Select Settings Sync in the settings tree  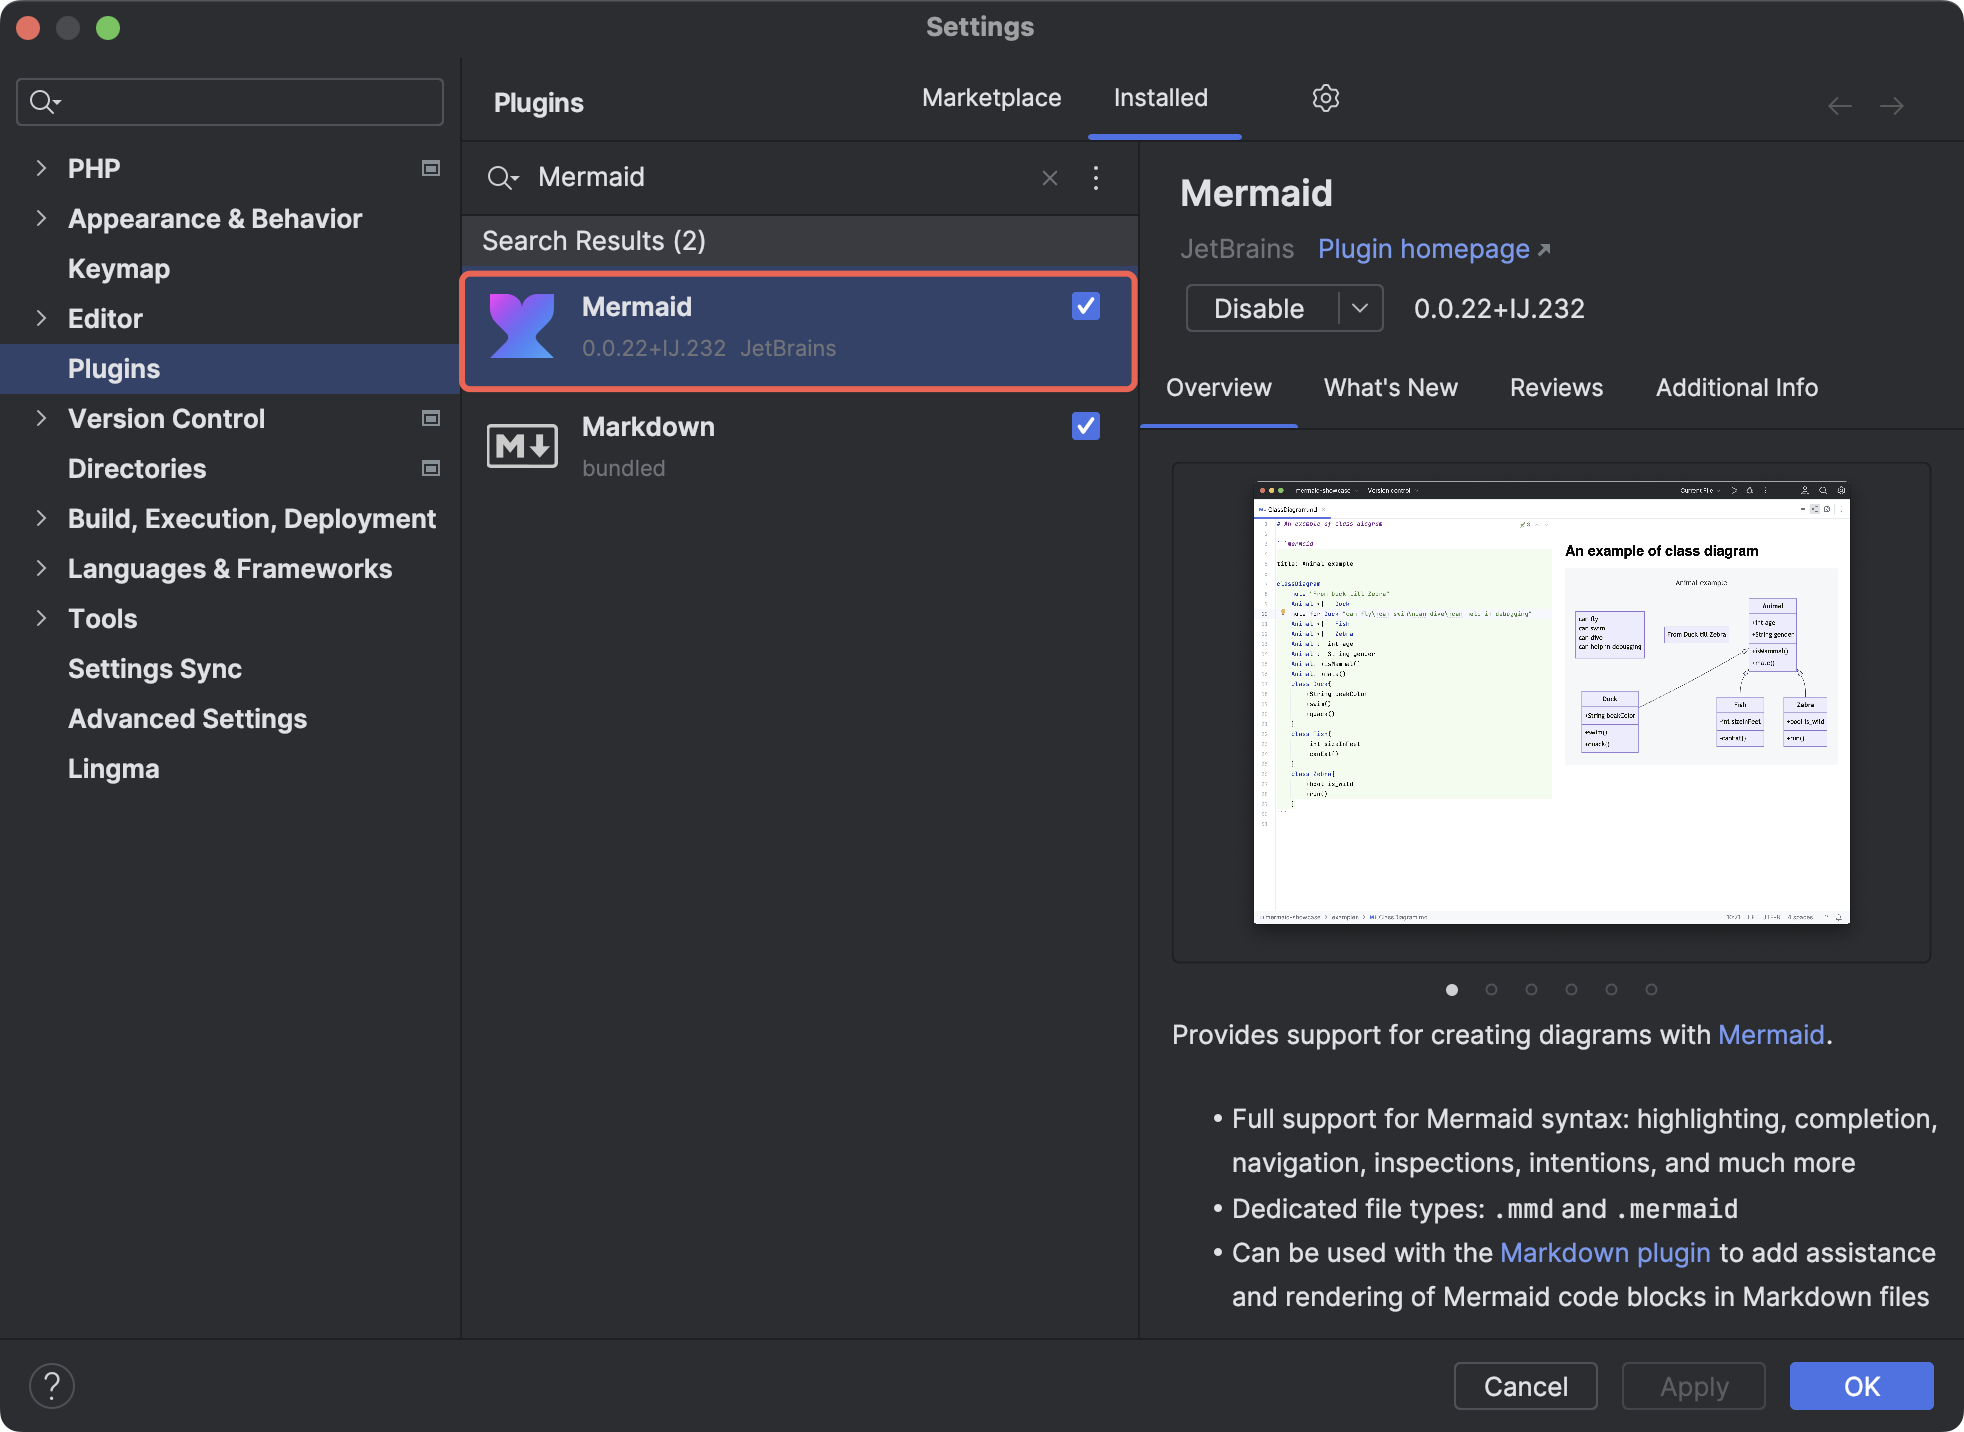pyautogui.click(x=155, y=669)
